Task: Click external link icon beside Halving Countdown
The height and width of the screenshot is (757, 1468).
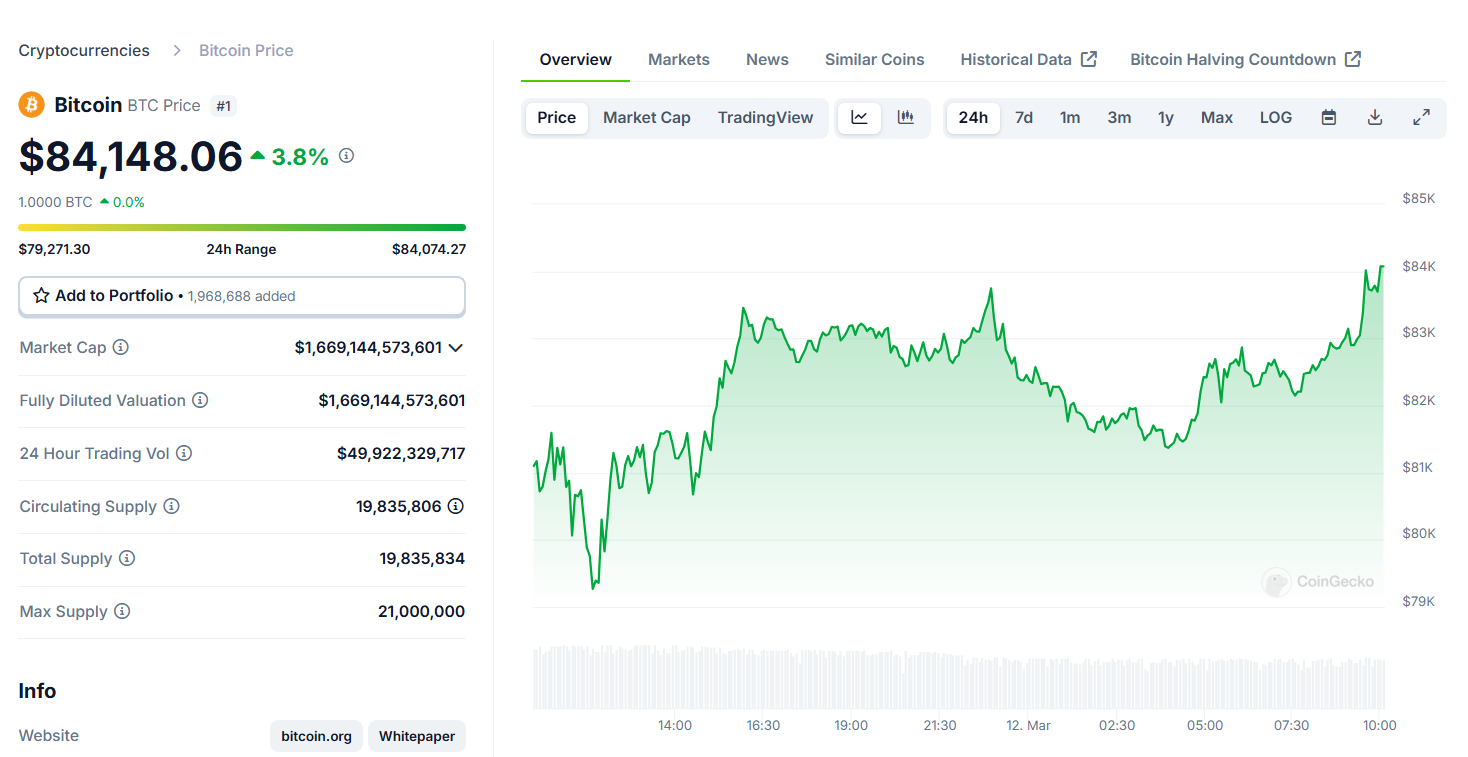Action: coord(1353,59)
